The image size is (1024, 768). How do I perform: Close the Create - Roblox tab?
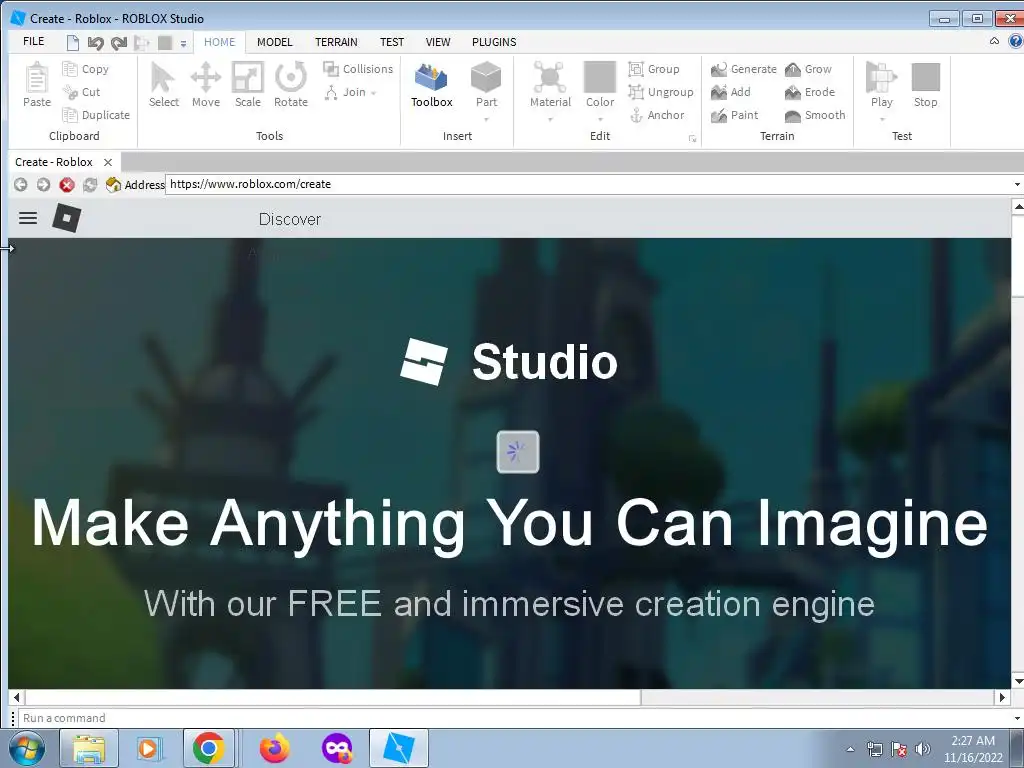(108, 162)
